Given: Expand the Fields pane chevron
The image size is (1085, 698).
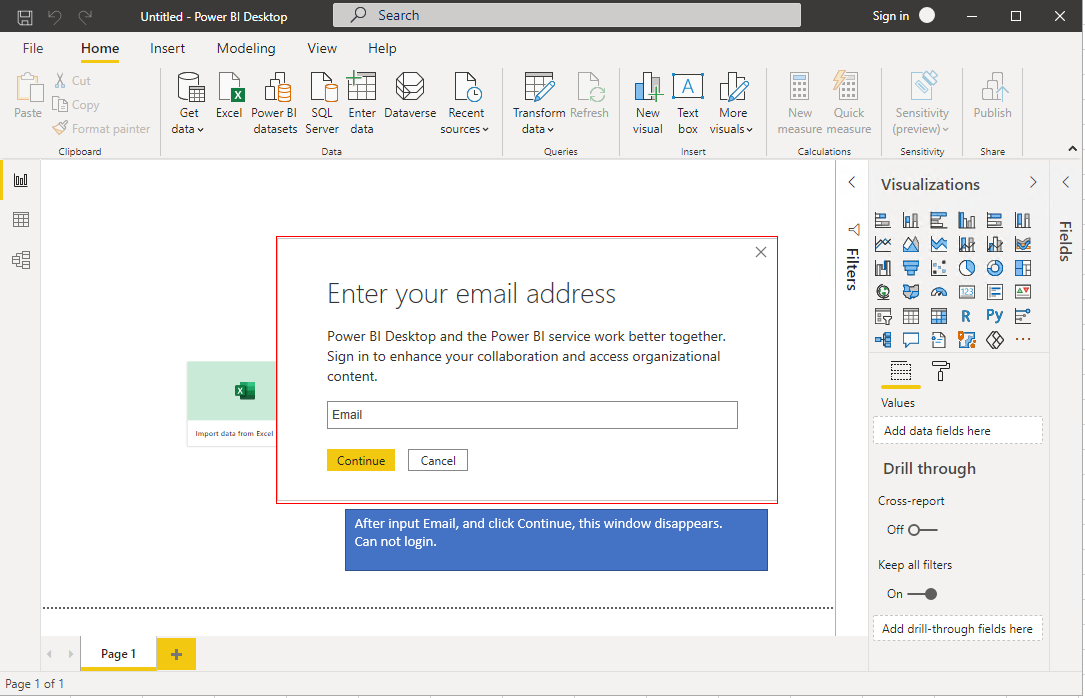Looking at the screenshot, I should pyautogui.click(x=1066, y=183).
